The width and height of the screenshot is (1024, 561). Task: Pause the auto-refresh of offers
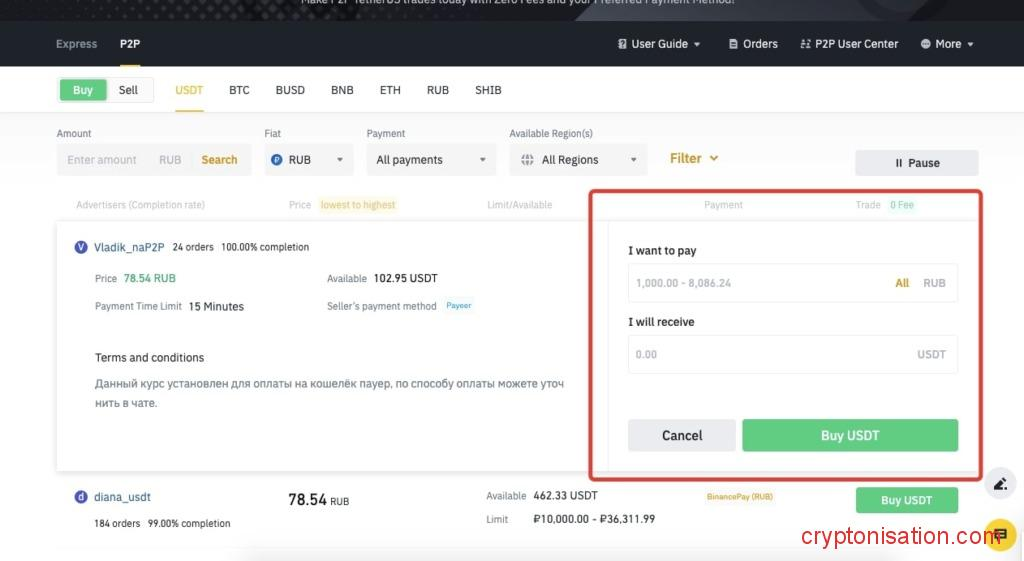[916, 163]
